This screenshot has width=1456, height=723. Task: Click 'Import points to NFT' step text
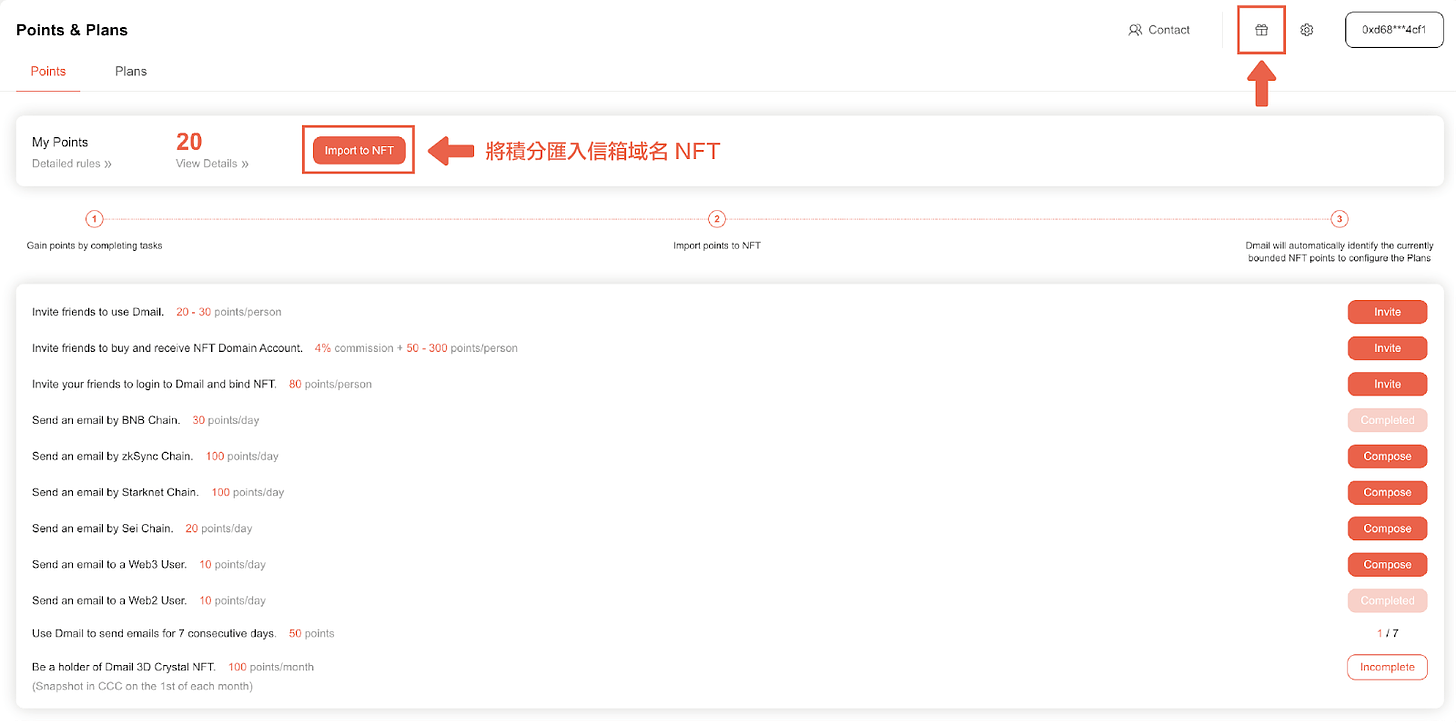pyautogui.click(x=717, y=245)
